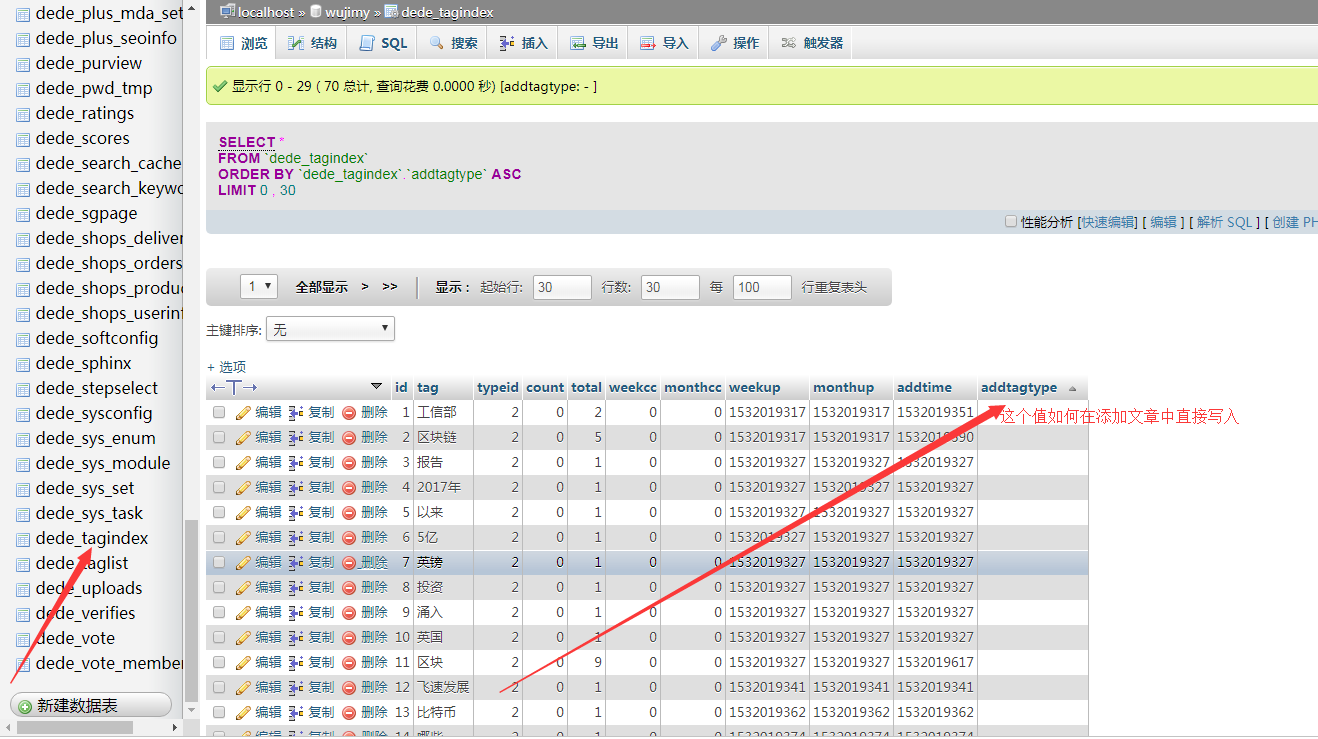Click the dede_scores table icon
The height and width of the screenshot is (739, 1318).
pyautogui.click(x=23, y=139)
